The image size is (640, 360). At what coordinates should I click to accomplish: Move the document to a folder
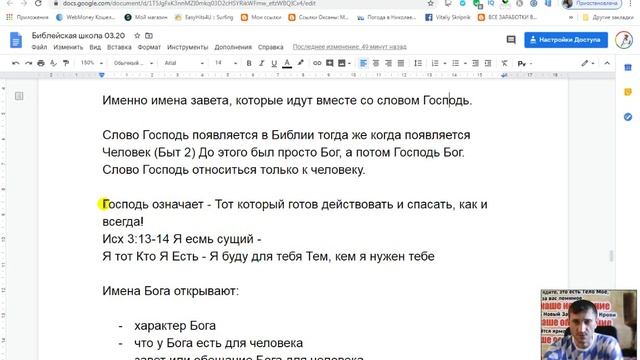tap(149, 36)
